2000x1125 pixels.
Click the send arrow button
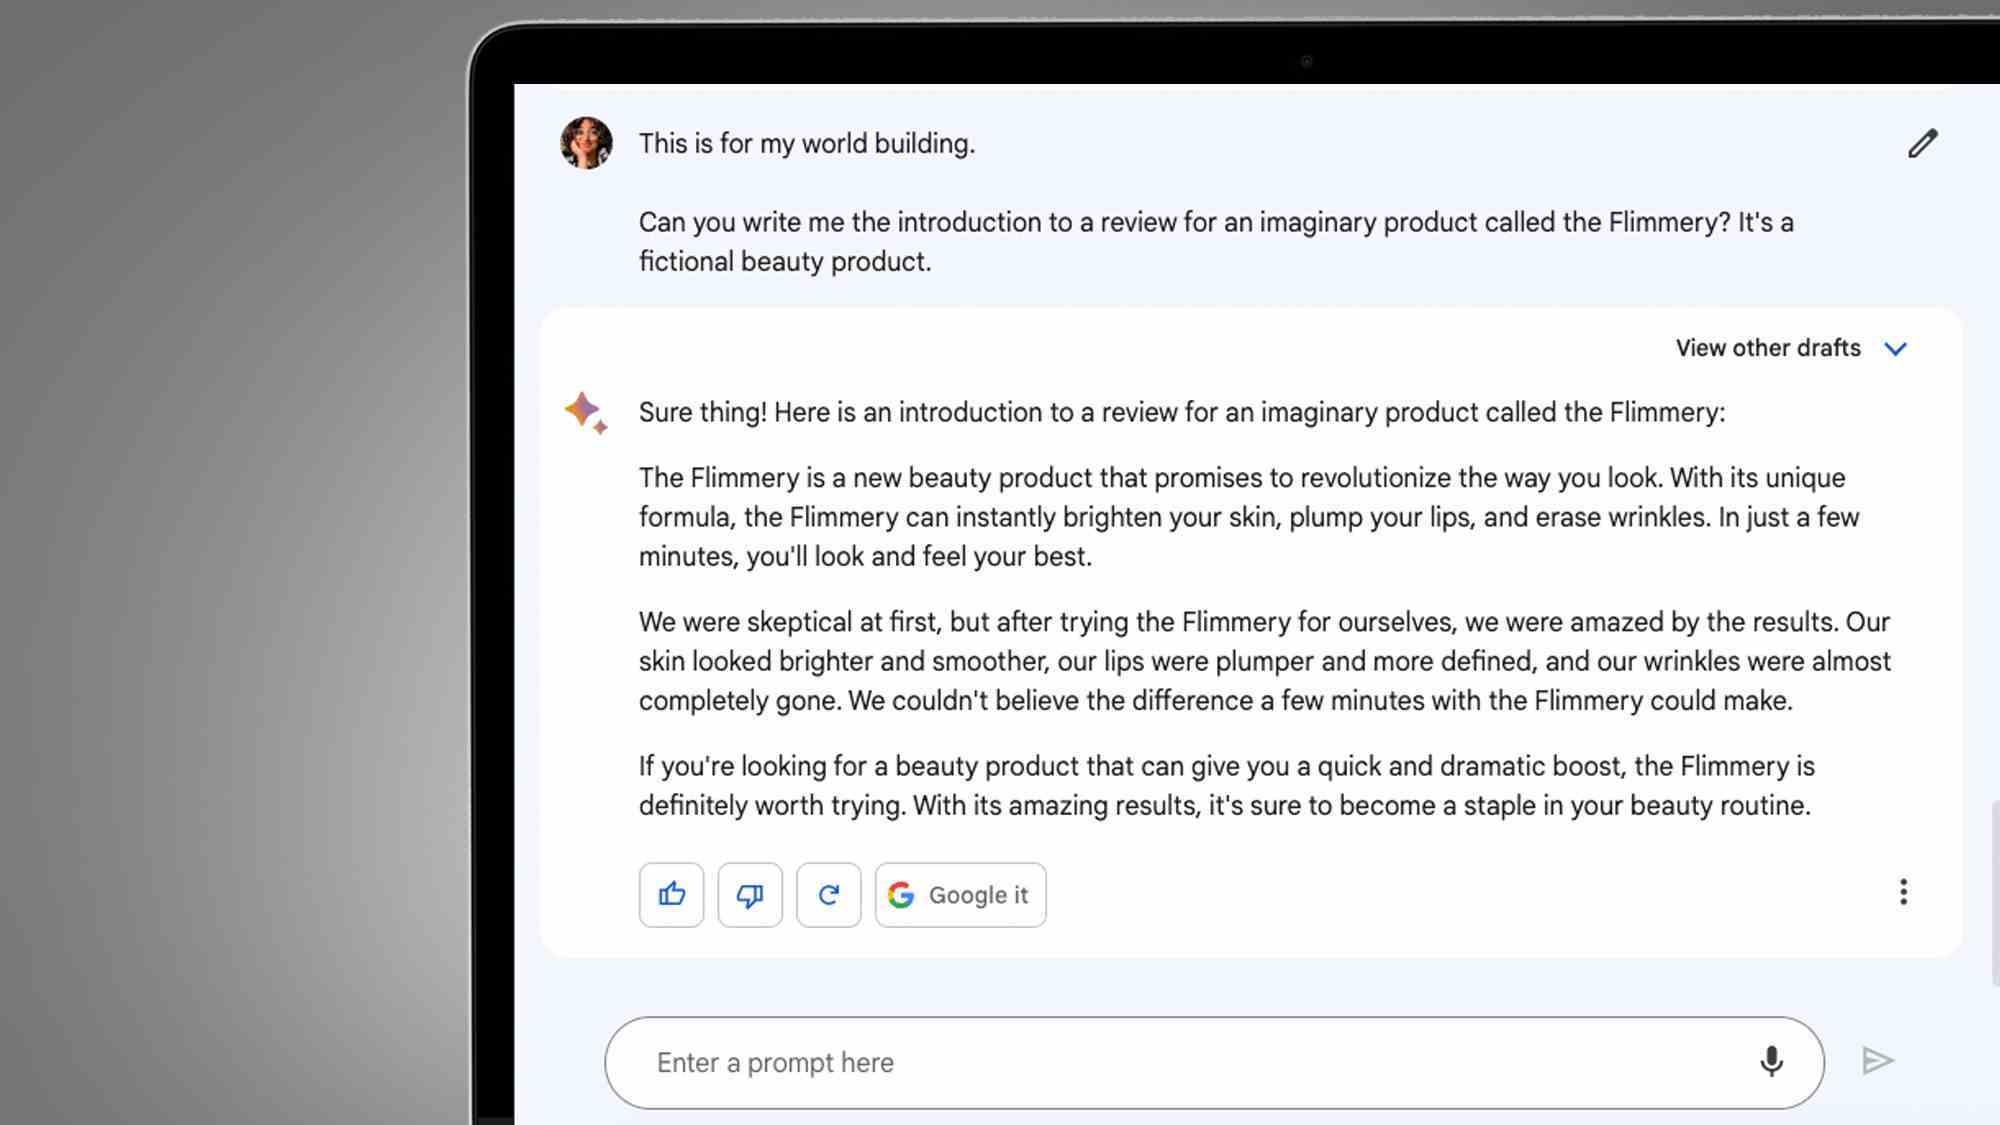(1878, 1059)
